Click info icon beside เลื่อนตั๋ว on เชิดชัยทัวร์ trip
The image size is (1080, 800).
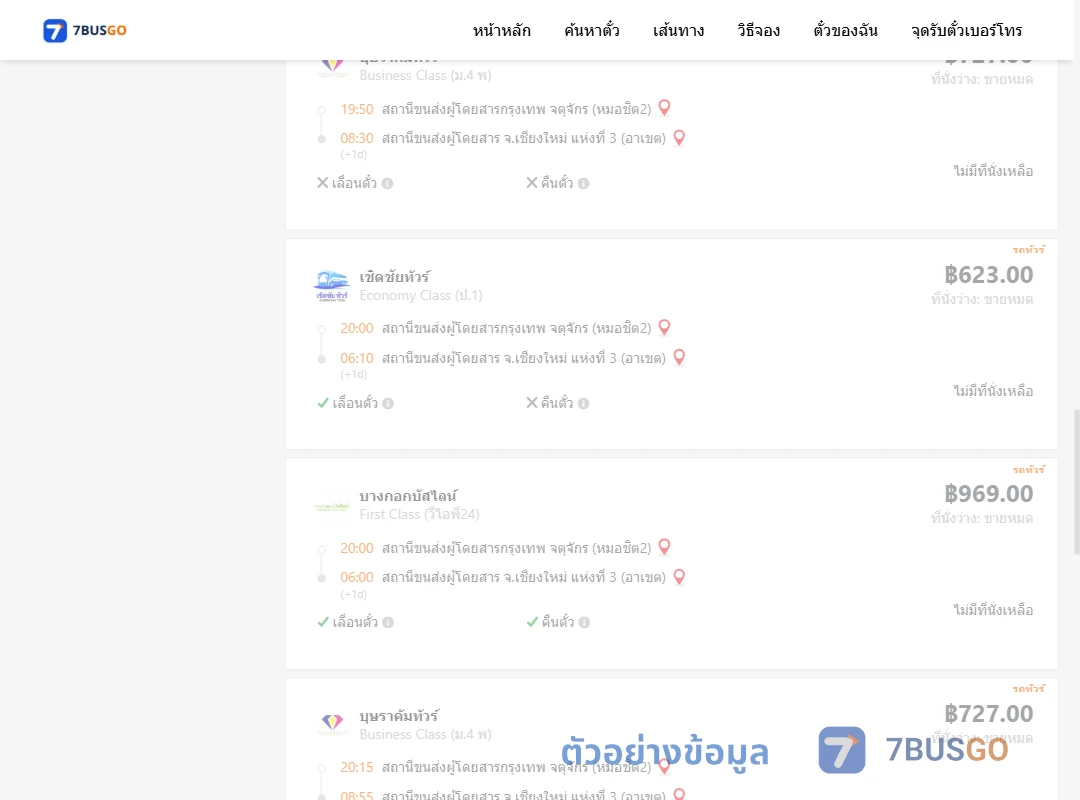point(388,403)
